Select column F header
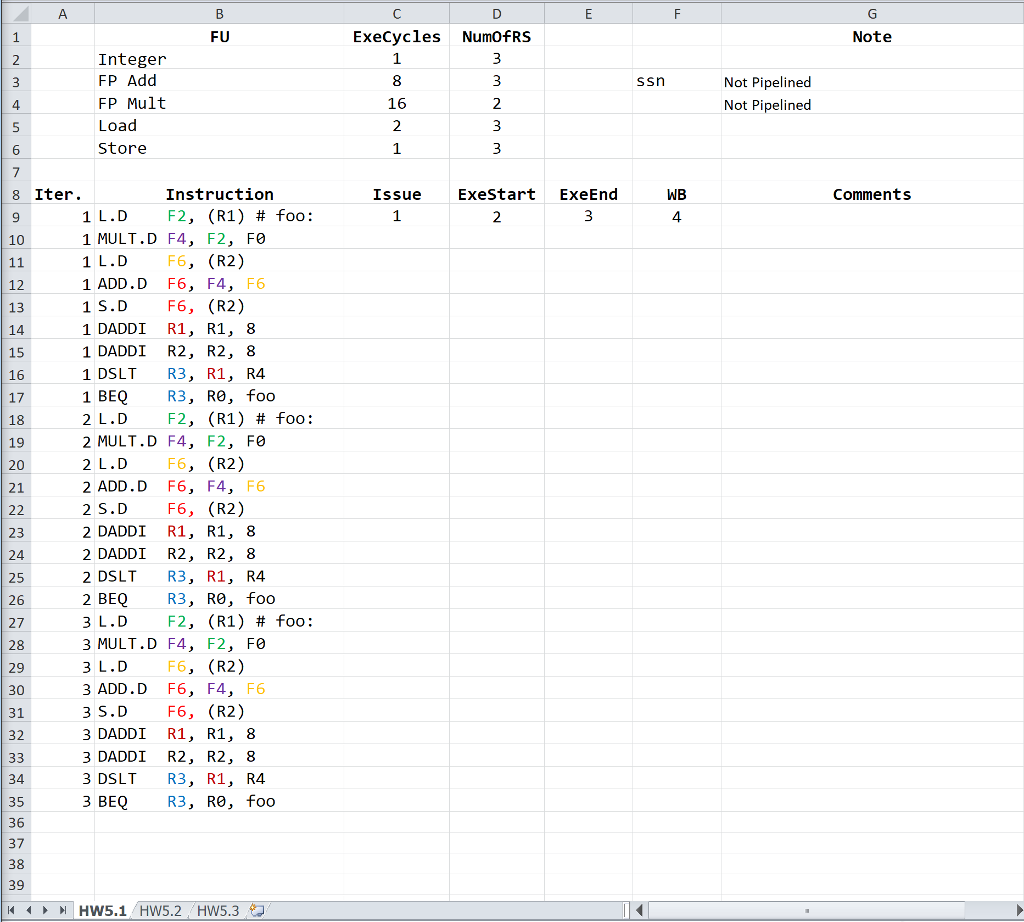Image resolution: width=1024 pixels, height=922 pixels. tap(677, 14)
